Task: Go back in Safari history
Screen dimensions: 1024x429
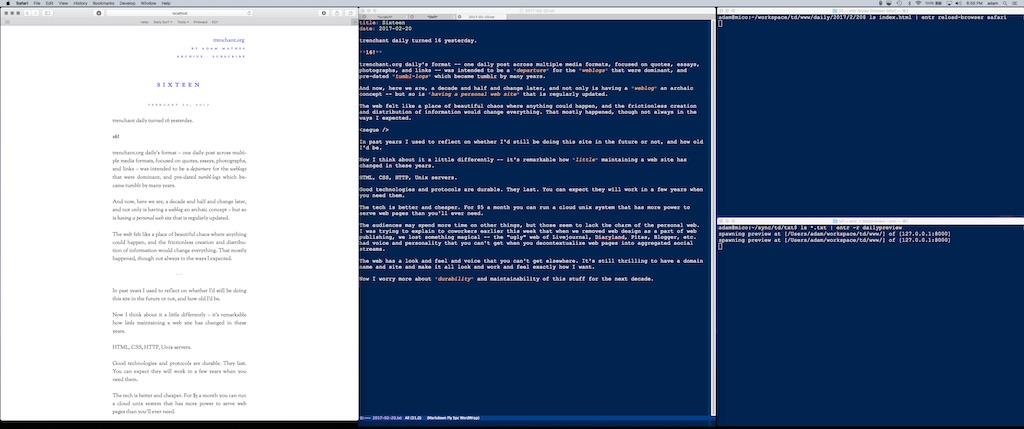Action: [x=27, y=13]
